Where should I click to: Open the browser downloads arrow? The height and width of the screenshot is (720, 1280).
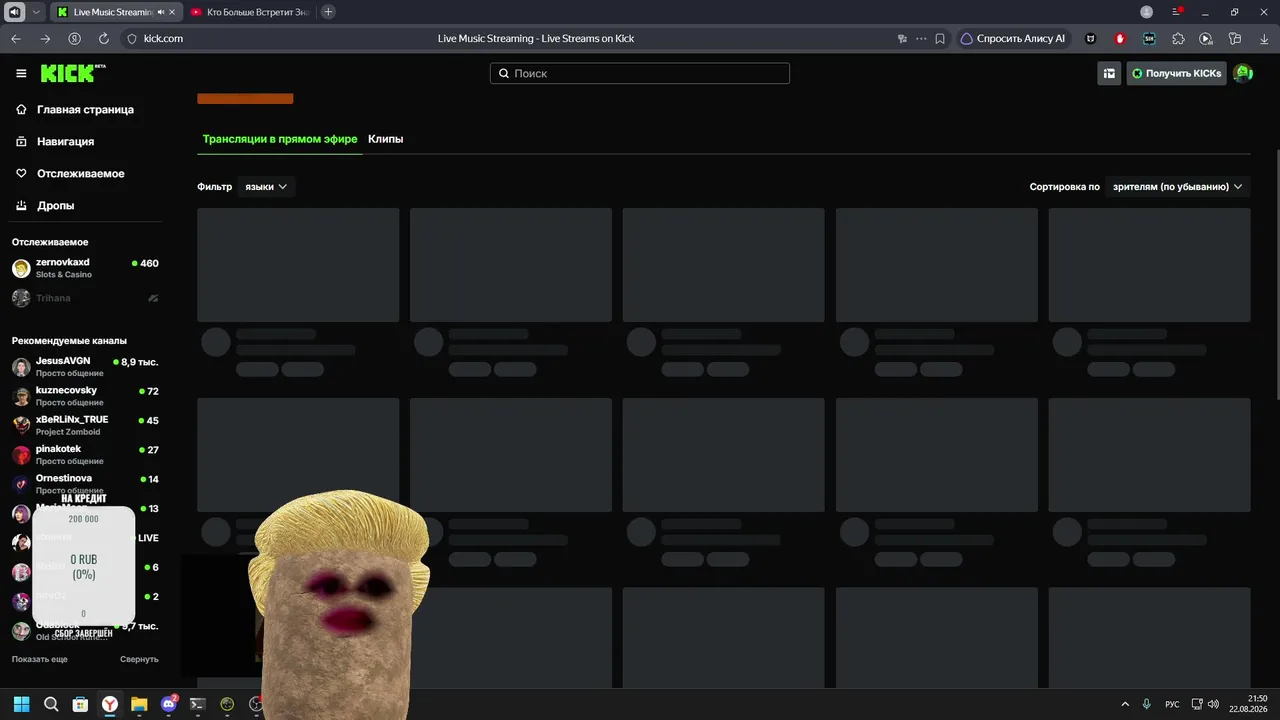pos(1263,38)
